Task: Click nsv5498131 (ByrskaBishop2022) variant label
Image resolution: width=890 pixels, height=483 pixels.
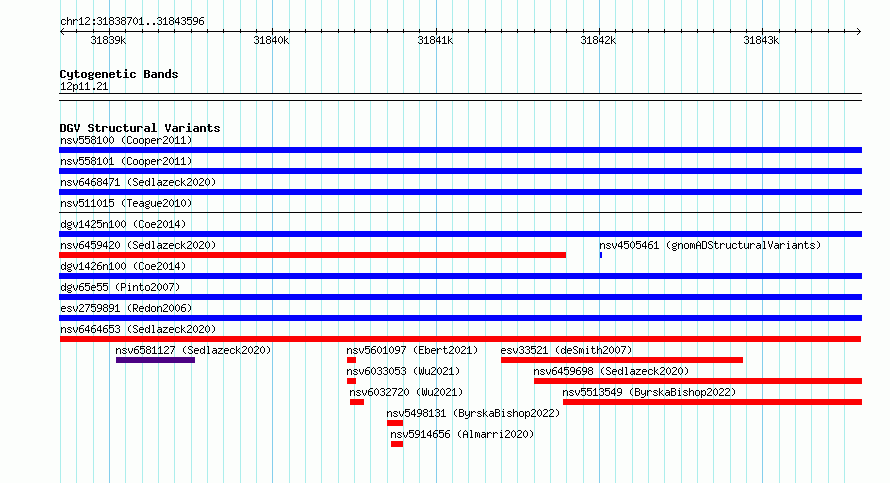Action: [x=473, y=413]
